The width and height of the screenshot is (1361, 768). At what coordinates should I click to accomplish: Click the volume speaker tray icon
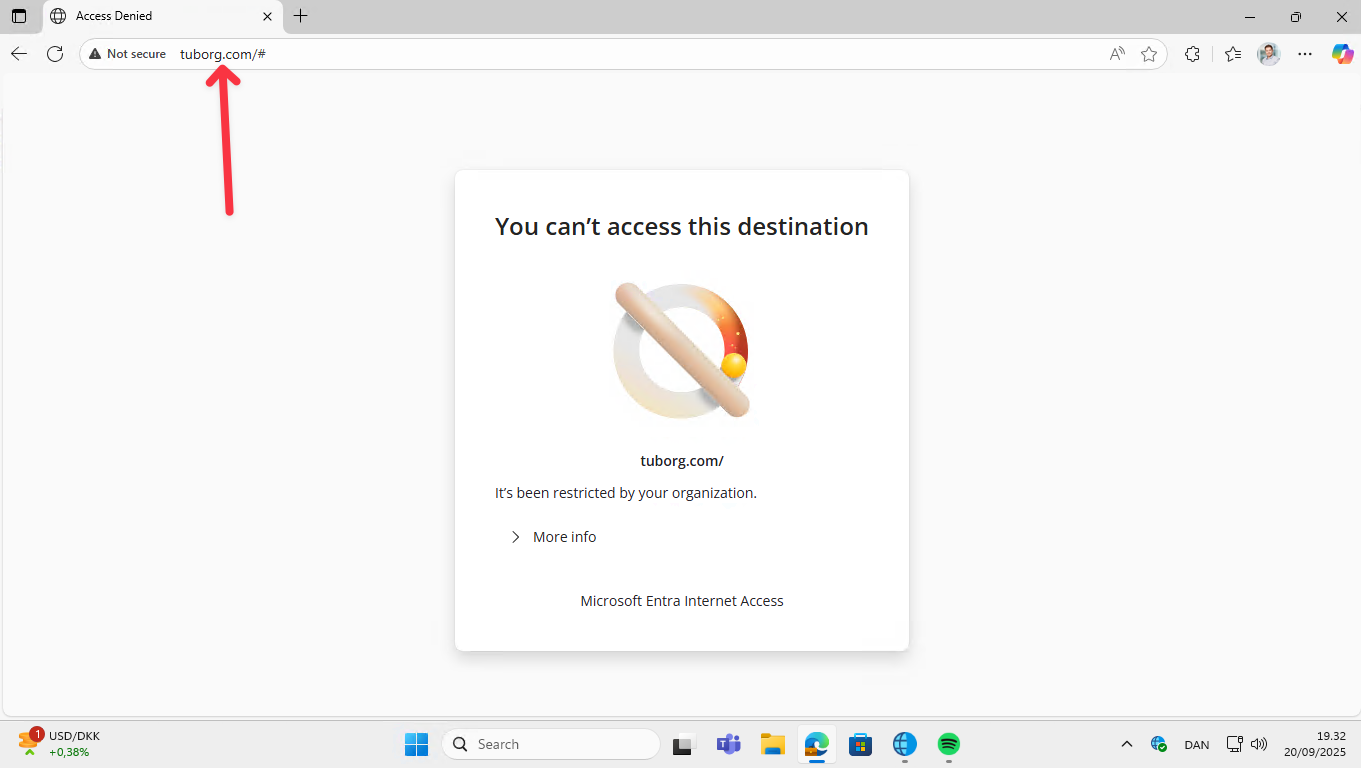coord(1259,744)
